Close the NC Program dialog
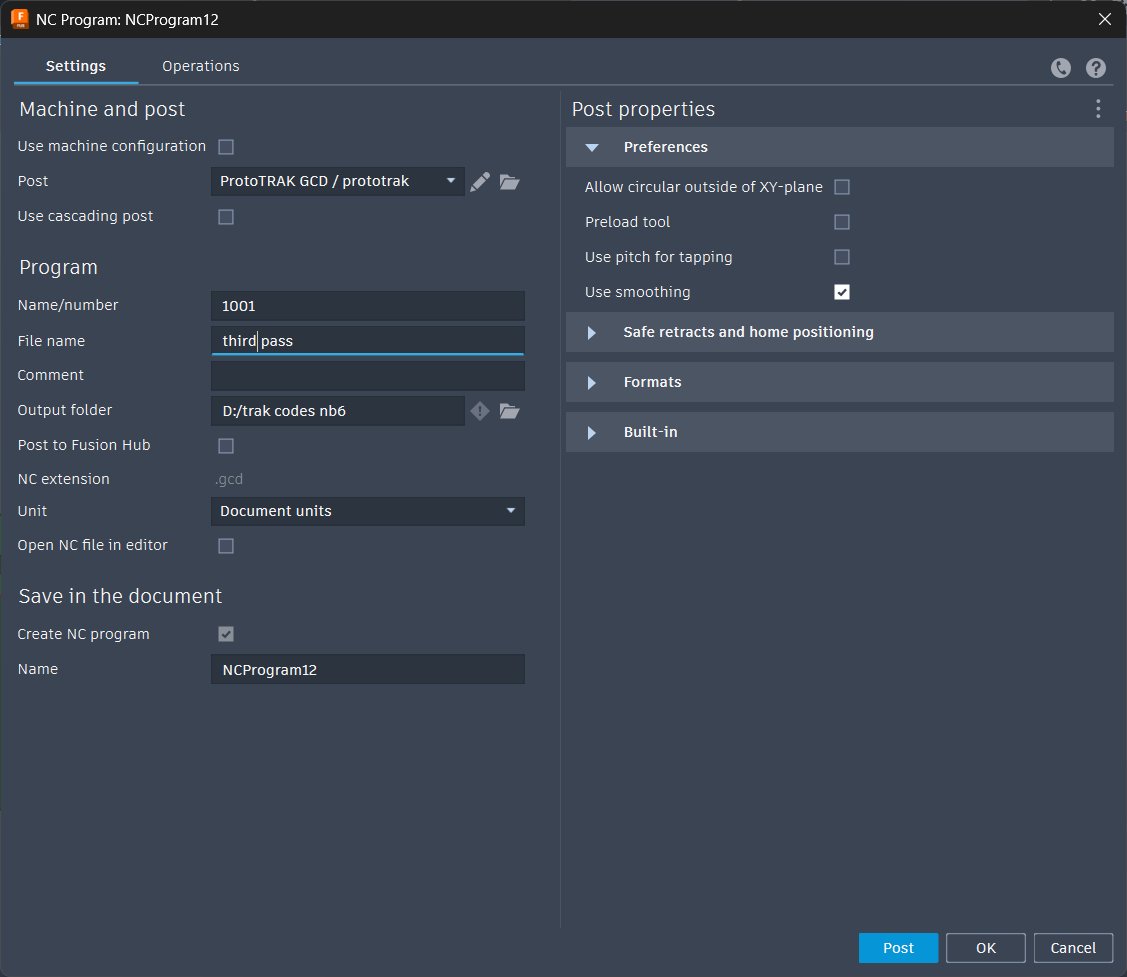1127x977 pixels. [1105, 19]
